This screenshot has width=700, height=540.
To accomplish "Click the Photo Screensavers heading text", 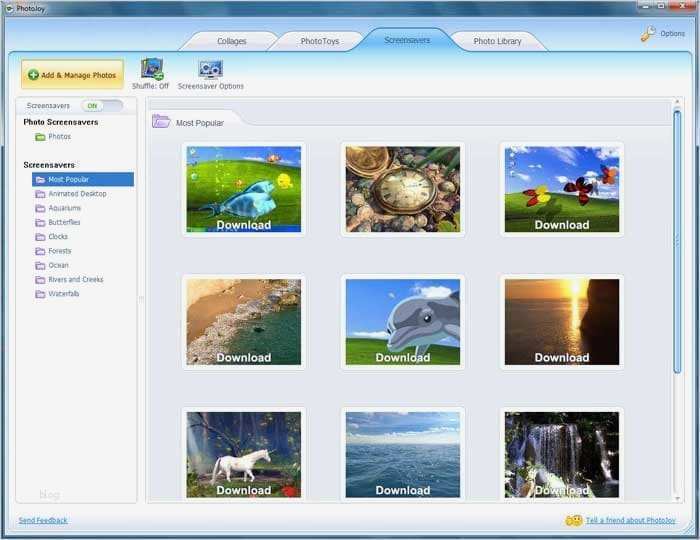I will tap(61, 122).
